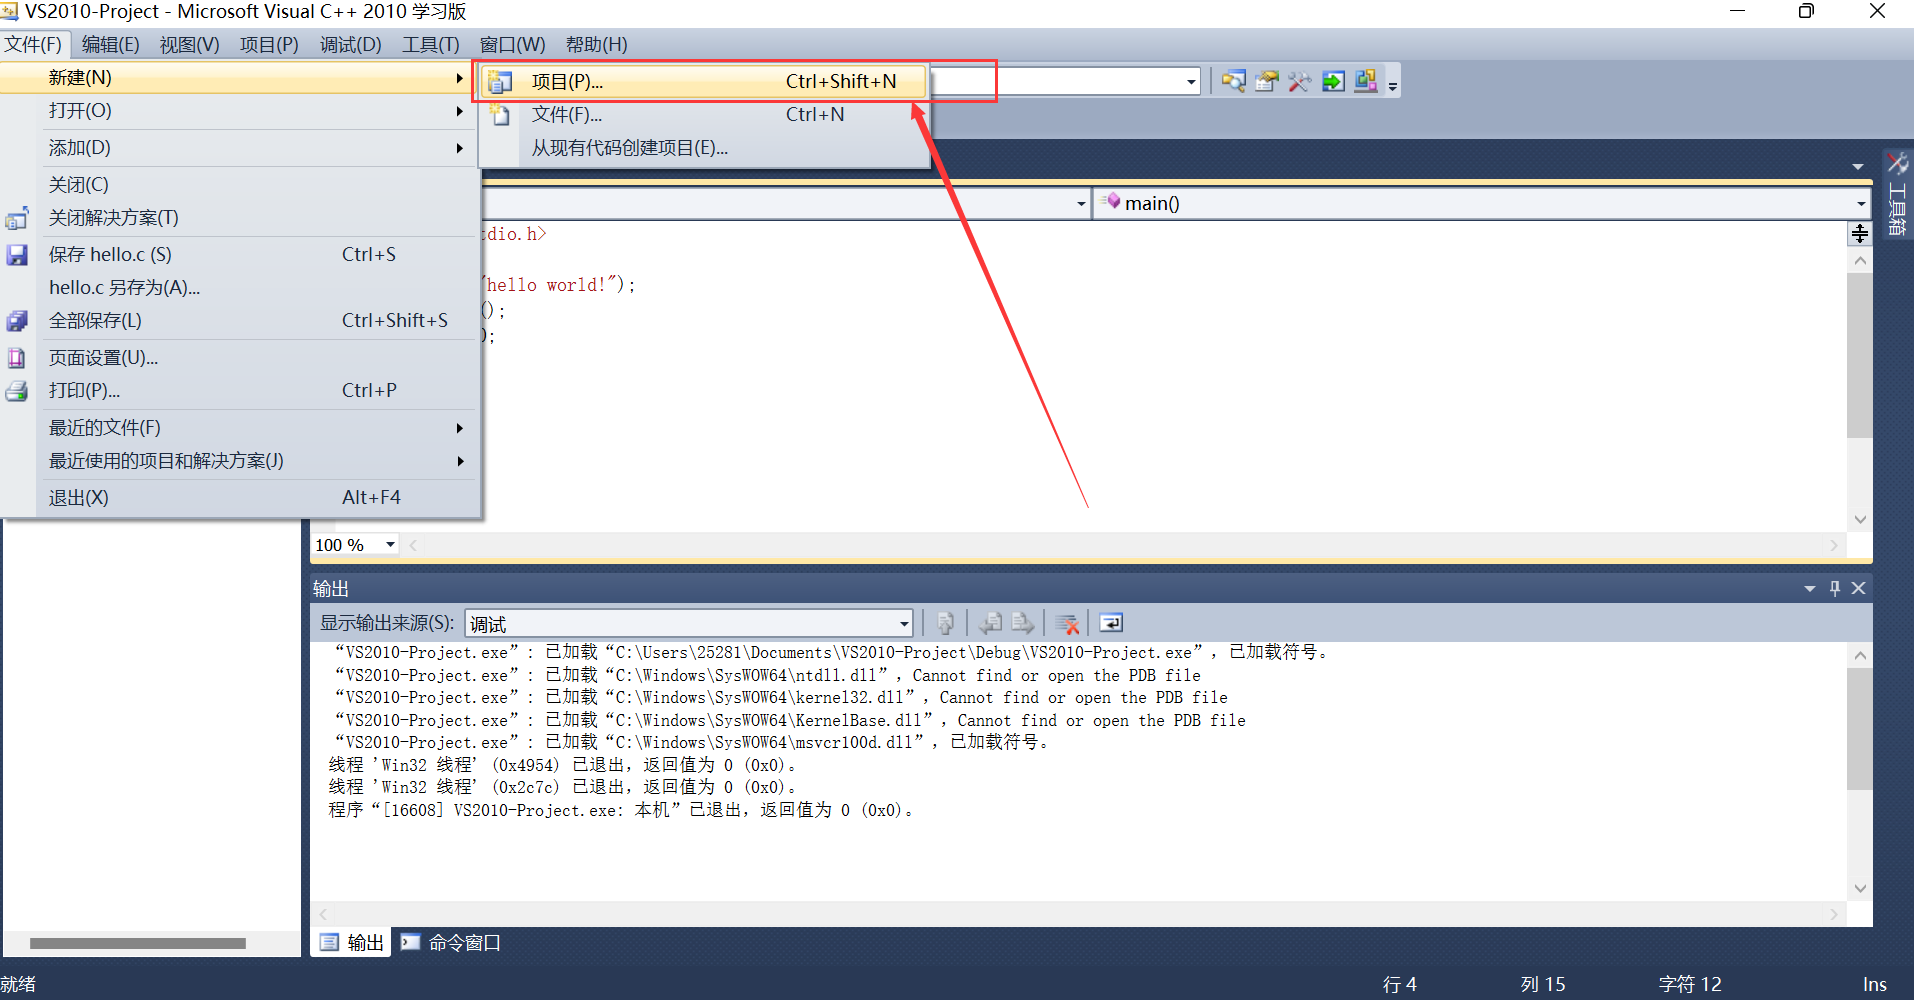Clear all output with the red X icon
The width and height of the screenshot is (1914, 1000).
pyautogui.click(x=1067, y=624)
